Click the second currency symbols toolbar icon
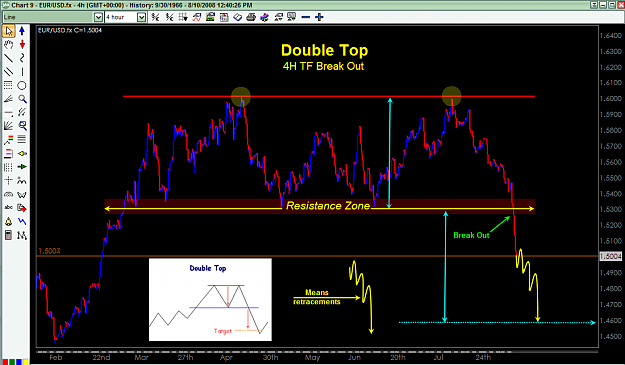The height and width of the screenshot is (365, 625). [169, 17]
